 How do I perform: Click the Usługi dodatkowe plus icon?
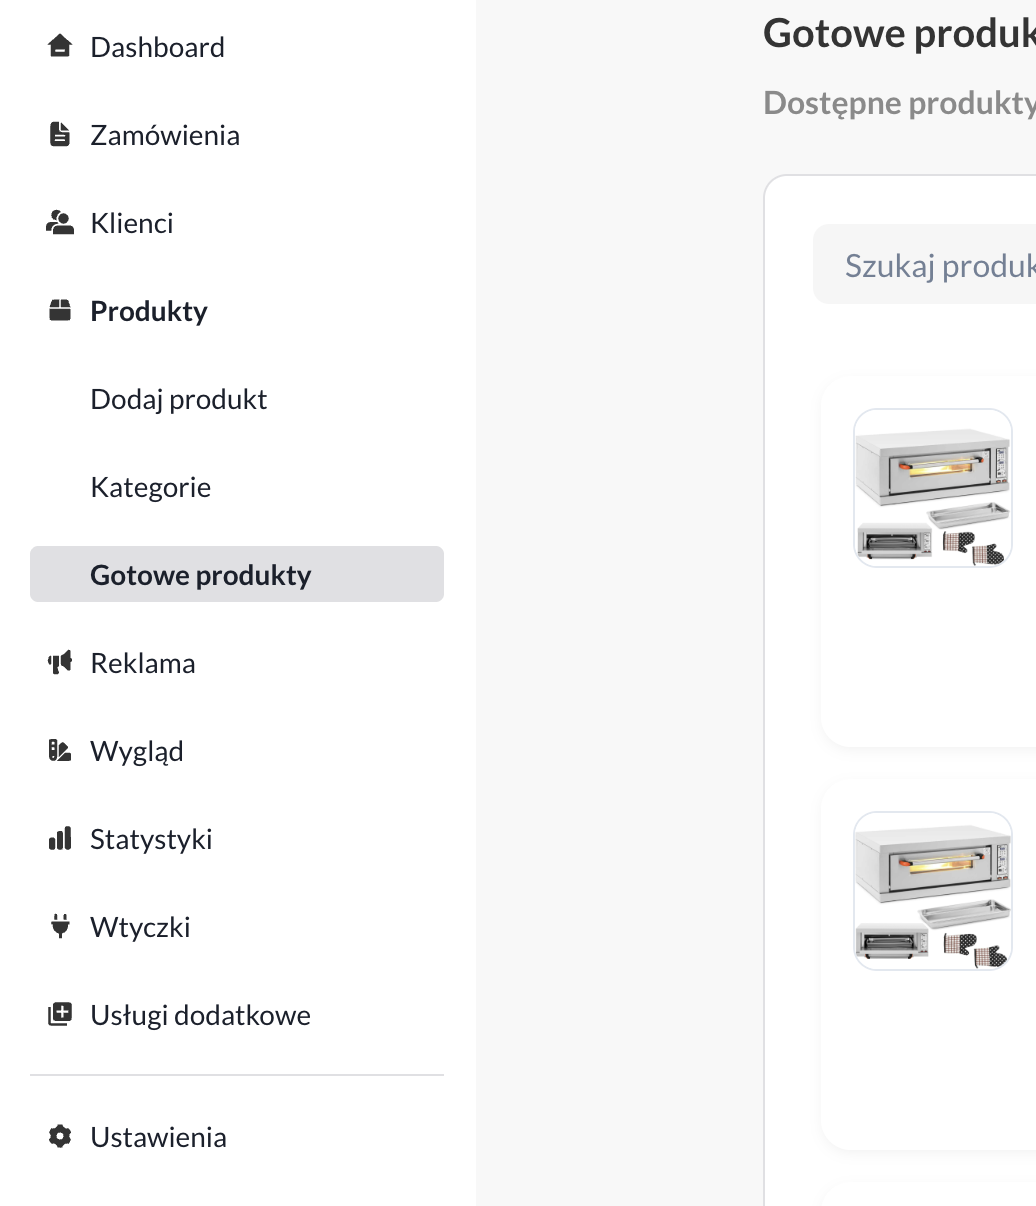(60, 1014)
